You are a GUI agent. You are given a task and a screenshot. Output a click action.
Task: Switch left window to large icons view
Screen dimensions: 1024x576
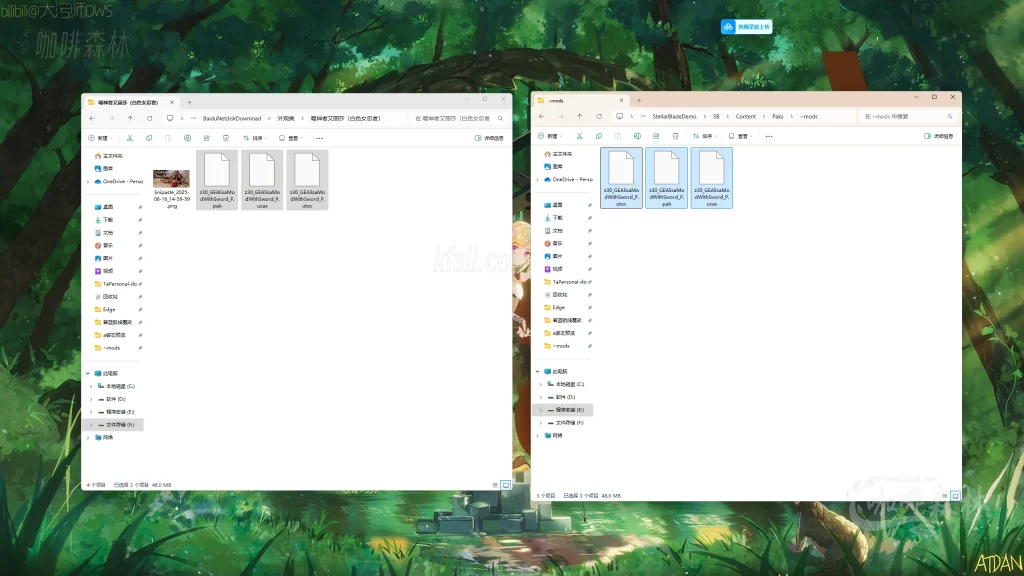[505, 485]
